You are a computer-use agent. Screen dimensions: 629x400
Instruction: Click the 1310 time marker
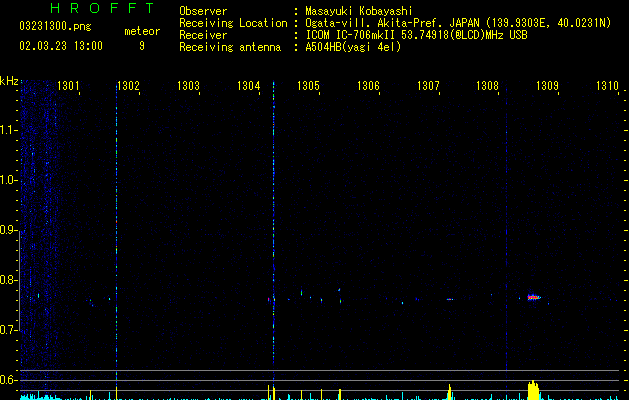[607, 86]
